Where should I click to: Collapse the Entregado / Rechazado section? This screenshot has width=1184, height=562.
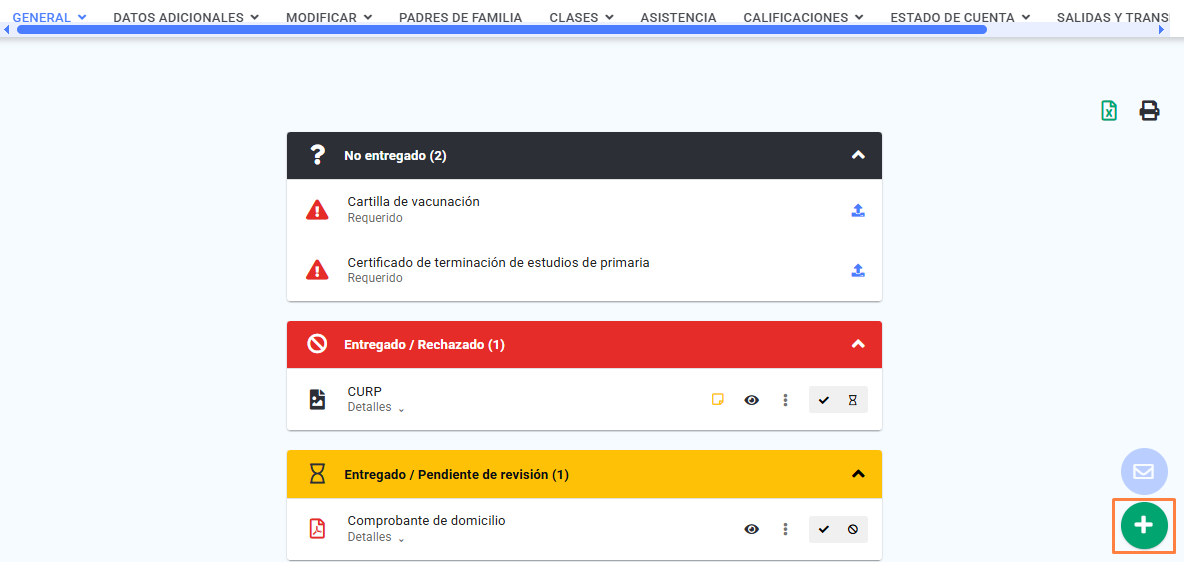click(x=857, y=344)
